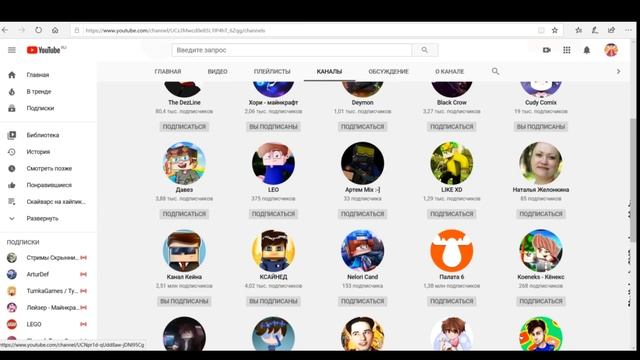The width and height of the screenshot is (640, 360).
Task: Subscribe to Koeneks - Кёнекс channel
Action: 541,301
